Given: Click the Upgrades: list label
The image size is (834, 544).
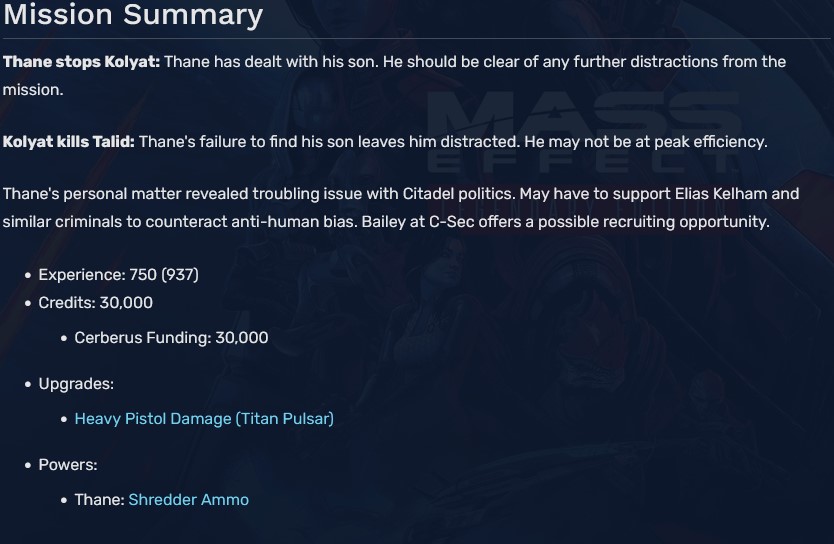Looking at the screenshot, I should (x=76, y=384).
